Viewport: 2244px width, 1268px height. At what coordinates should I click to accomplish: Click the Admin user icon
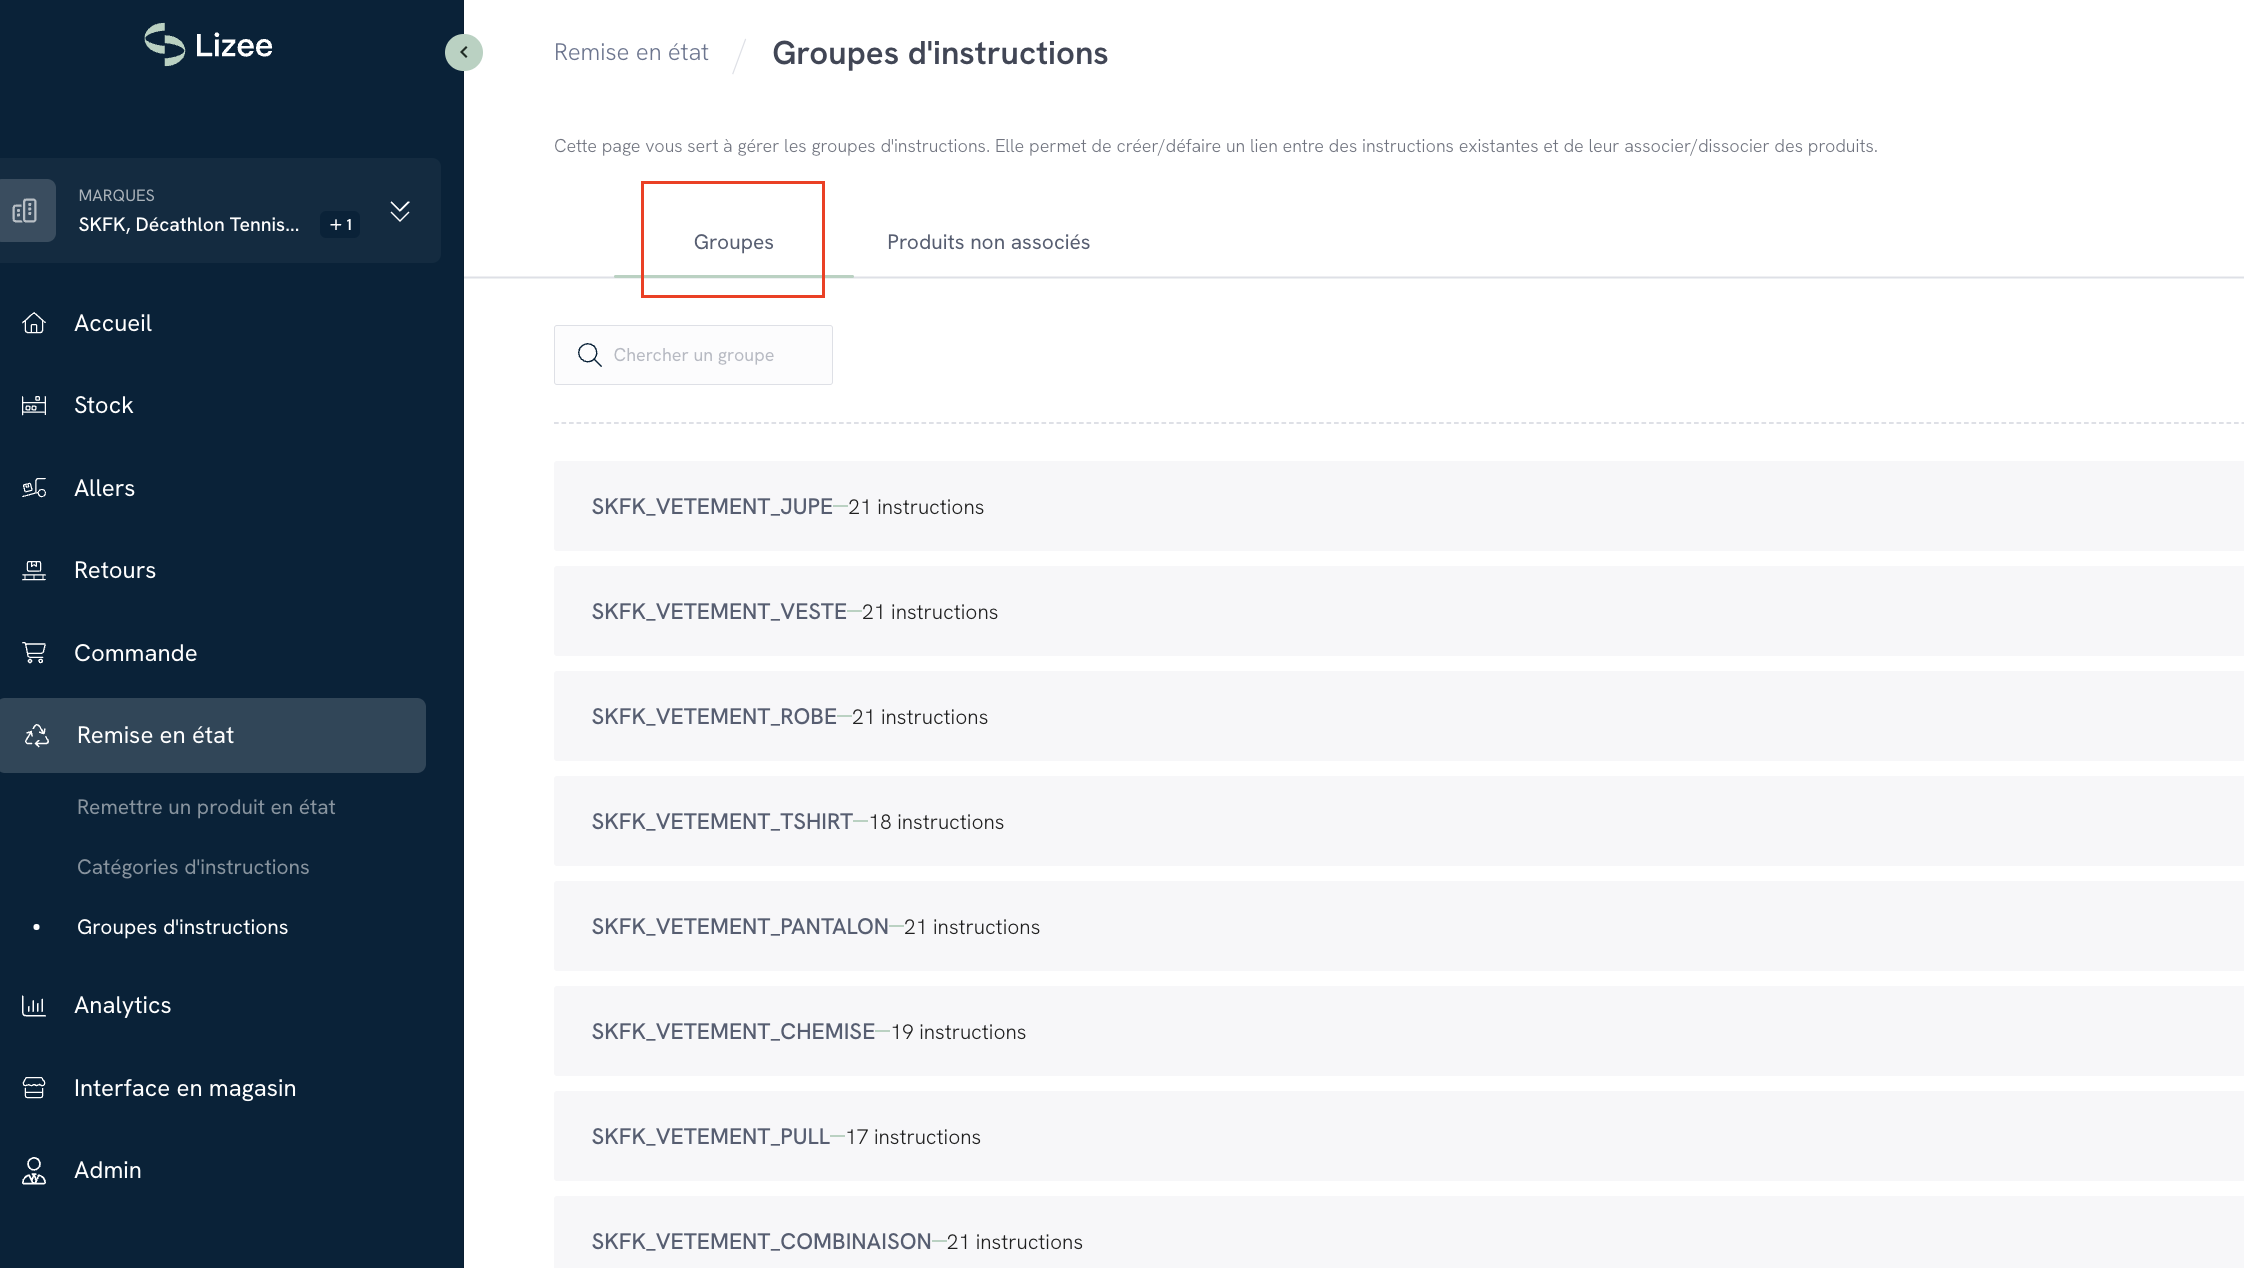coord(34,1170)
